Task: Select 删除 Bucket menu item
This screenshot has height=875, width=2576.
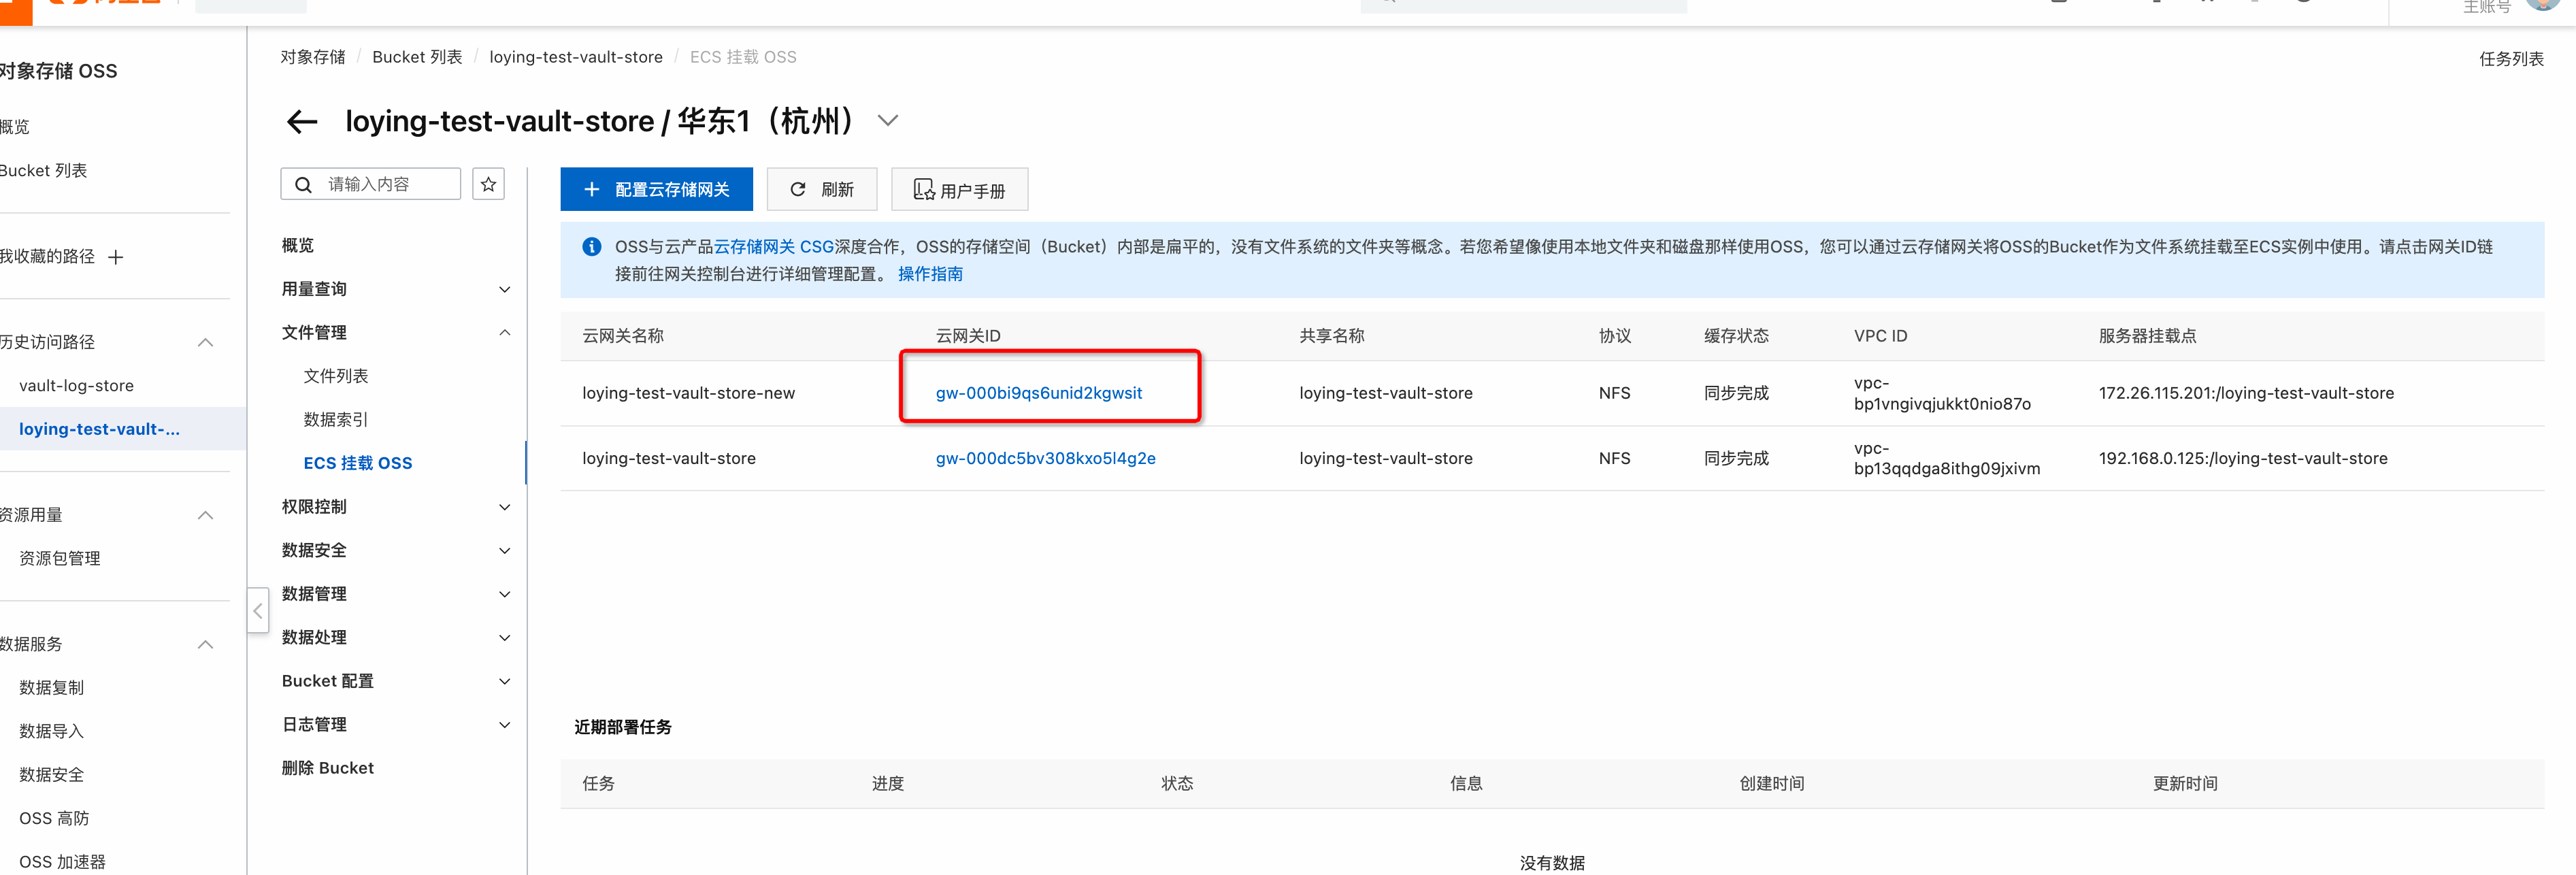Action: click(328, 768)
